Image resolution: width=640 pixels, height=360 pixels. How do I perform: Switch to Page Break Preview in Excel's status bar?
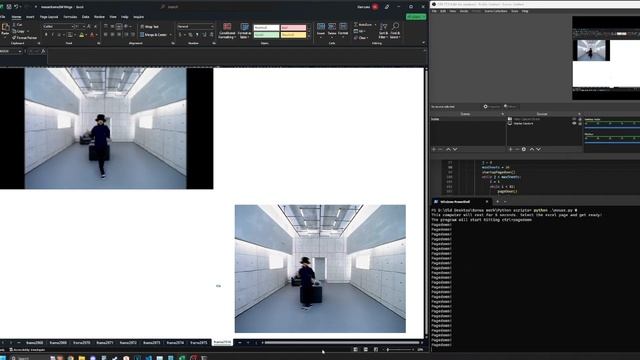point(376,349)
